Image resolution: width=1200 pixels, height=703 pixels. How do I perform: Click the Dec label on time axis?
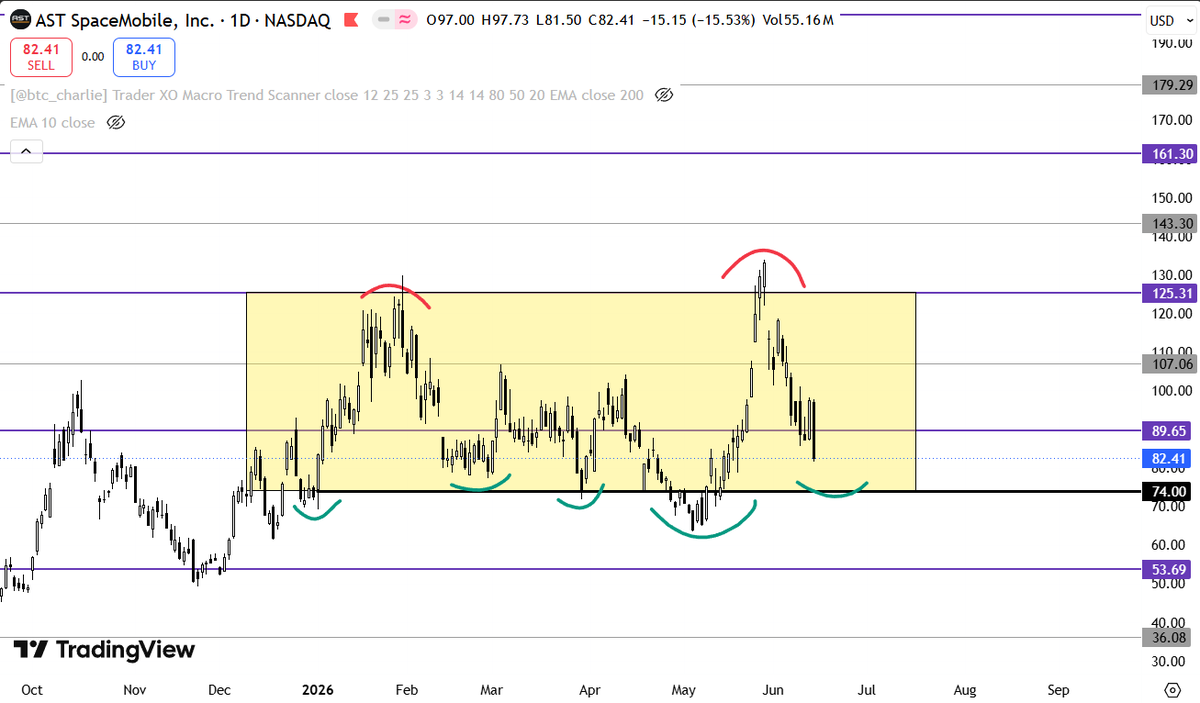point(220,690)
